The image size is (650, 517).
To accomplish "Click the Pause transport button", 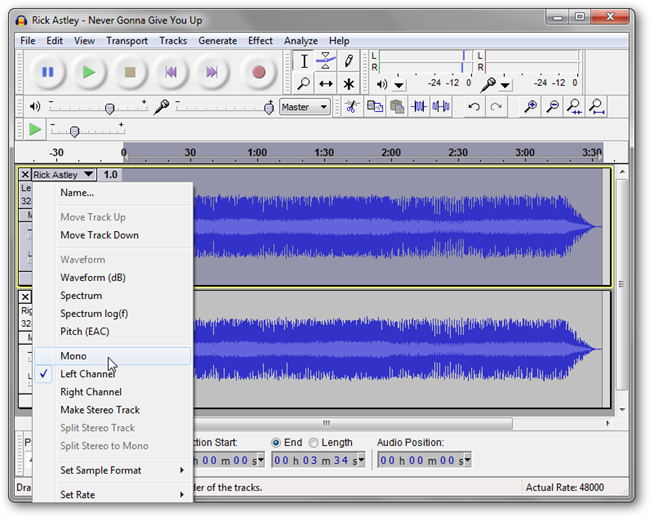I will click(x=47, y=72).
